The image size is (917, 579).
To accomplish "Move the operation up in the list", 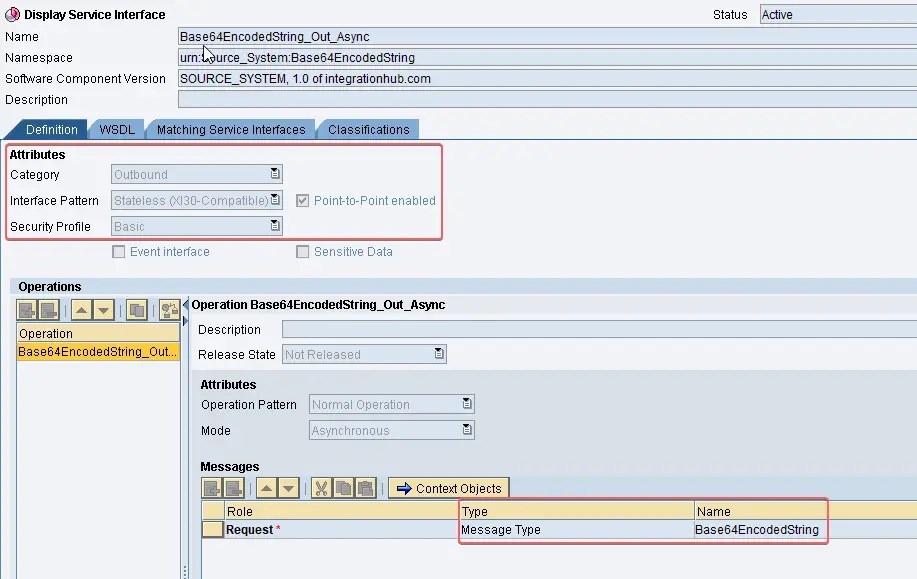I will coord(82,309).
